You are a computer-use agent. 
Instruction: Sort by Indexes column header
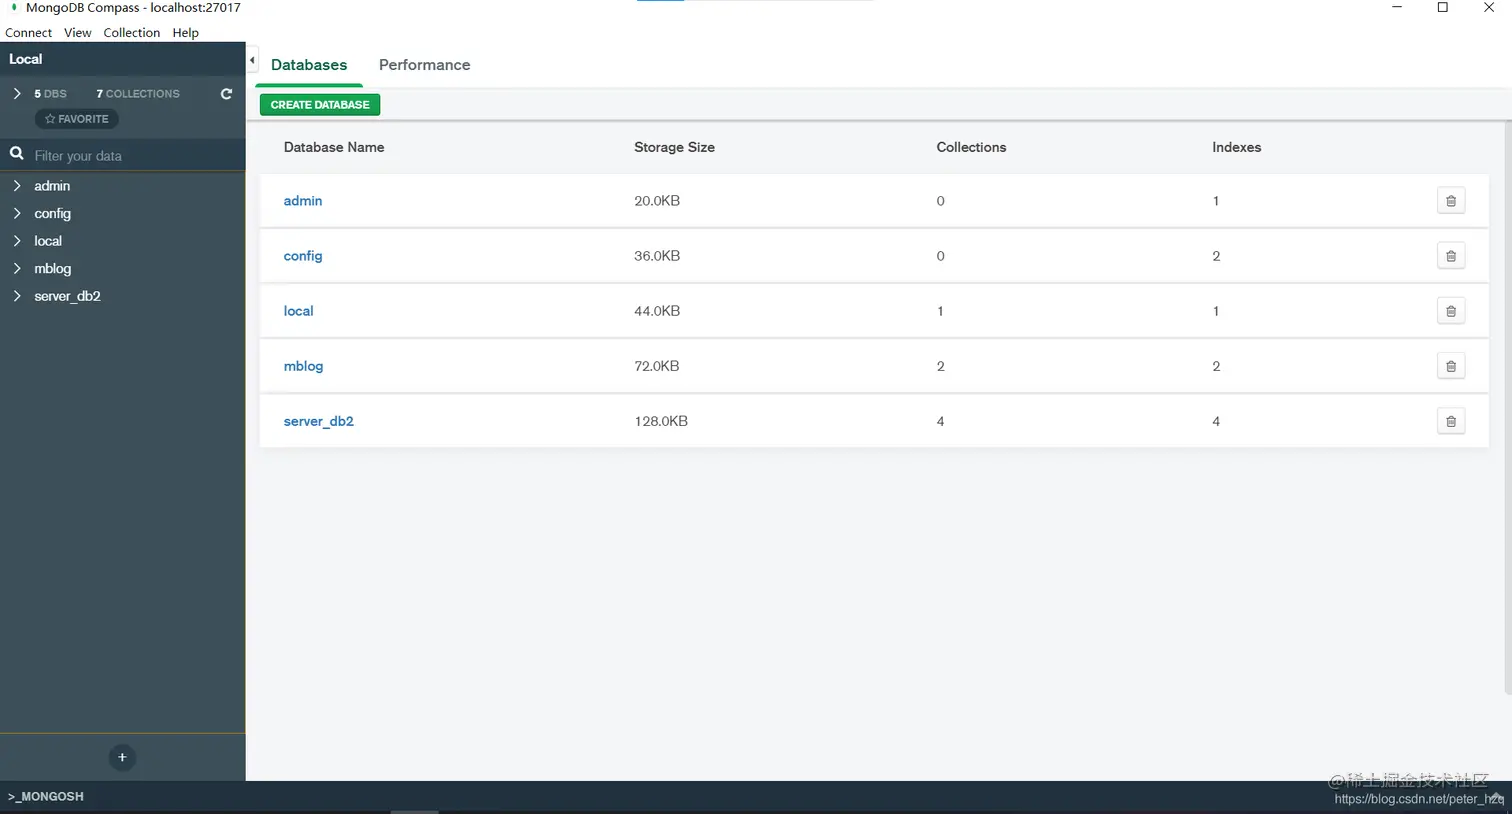(1237, 147)
